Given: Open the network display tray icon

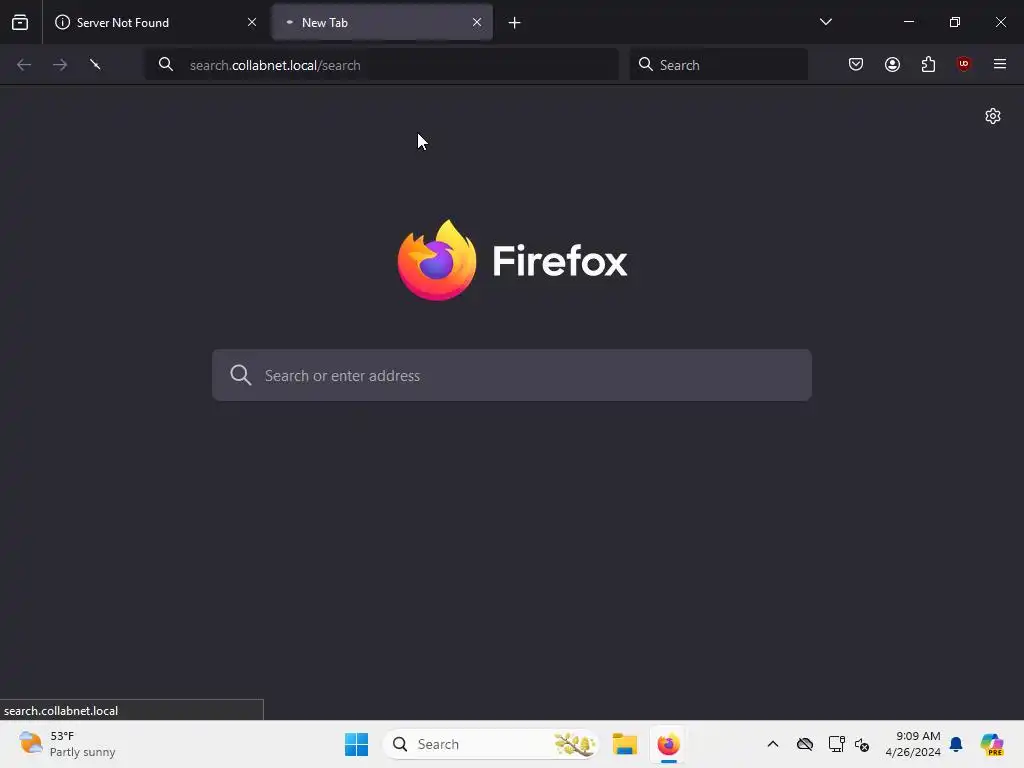Looking at the screenshot, I should coord(837,744).
